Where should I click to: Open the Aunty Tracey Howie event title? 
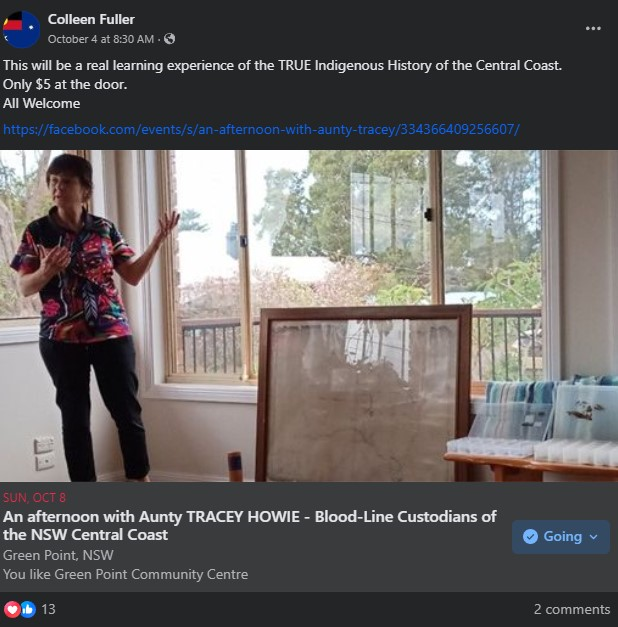[250, 525]
